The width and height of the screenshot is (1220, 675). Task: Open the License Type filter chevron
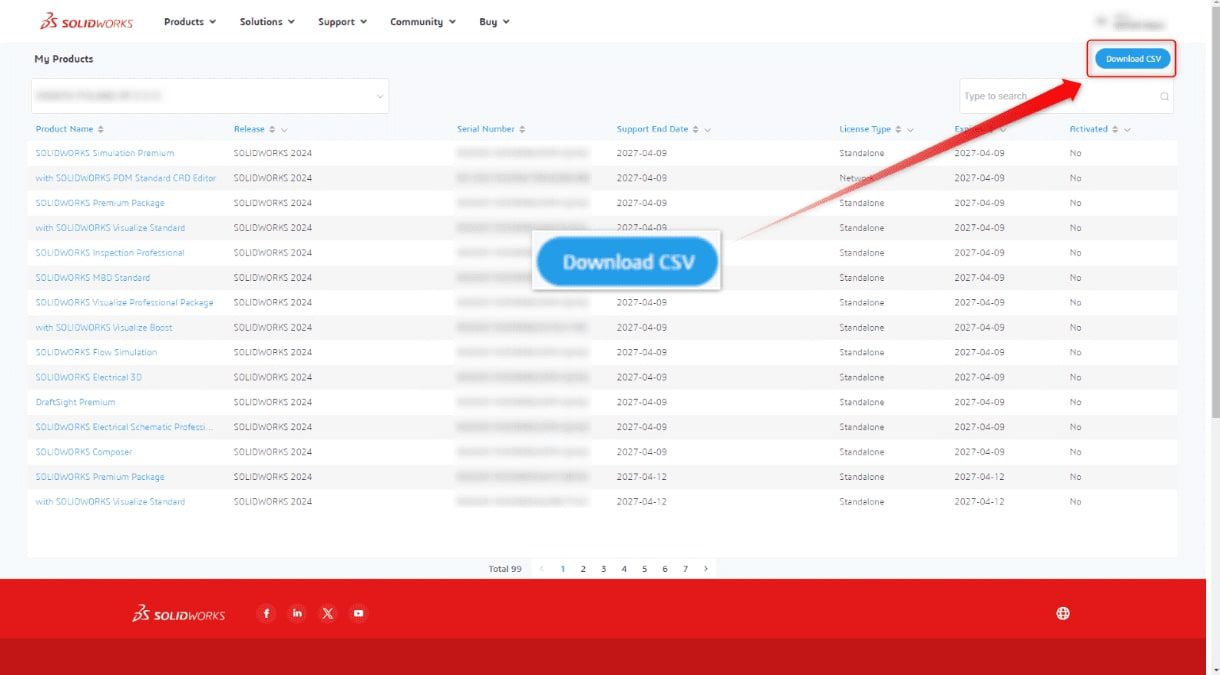click(x=910, y=130)
